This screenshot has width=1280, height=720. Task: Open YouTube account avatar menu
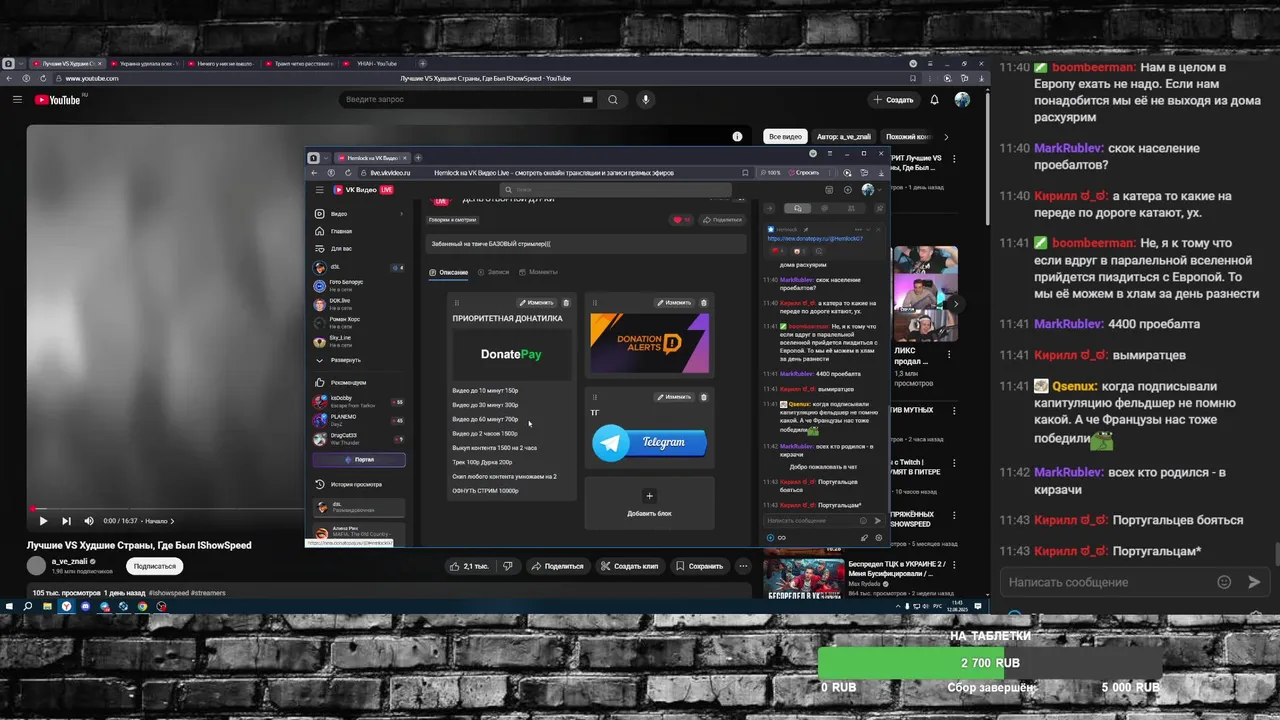click(962, 100)
